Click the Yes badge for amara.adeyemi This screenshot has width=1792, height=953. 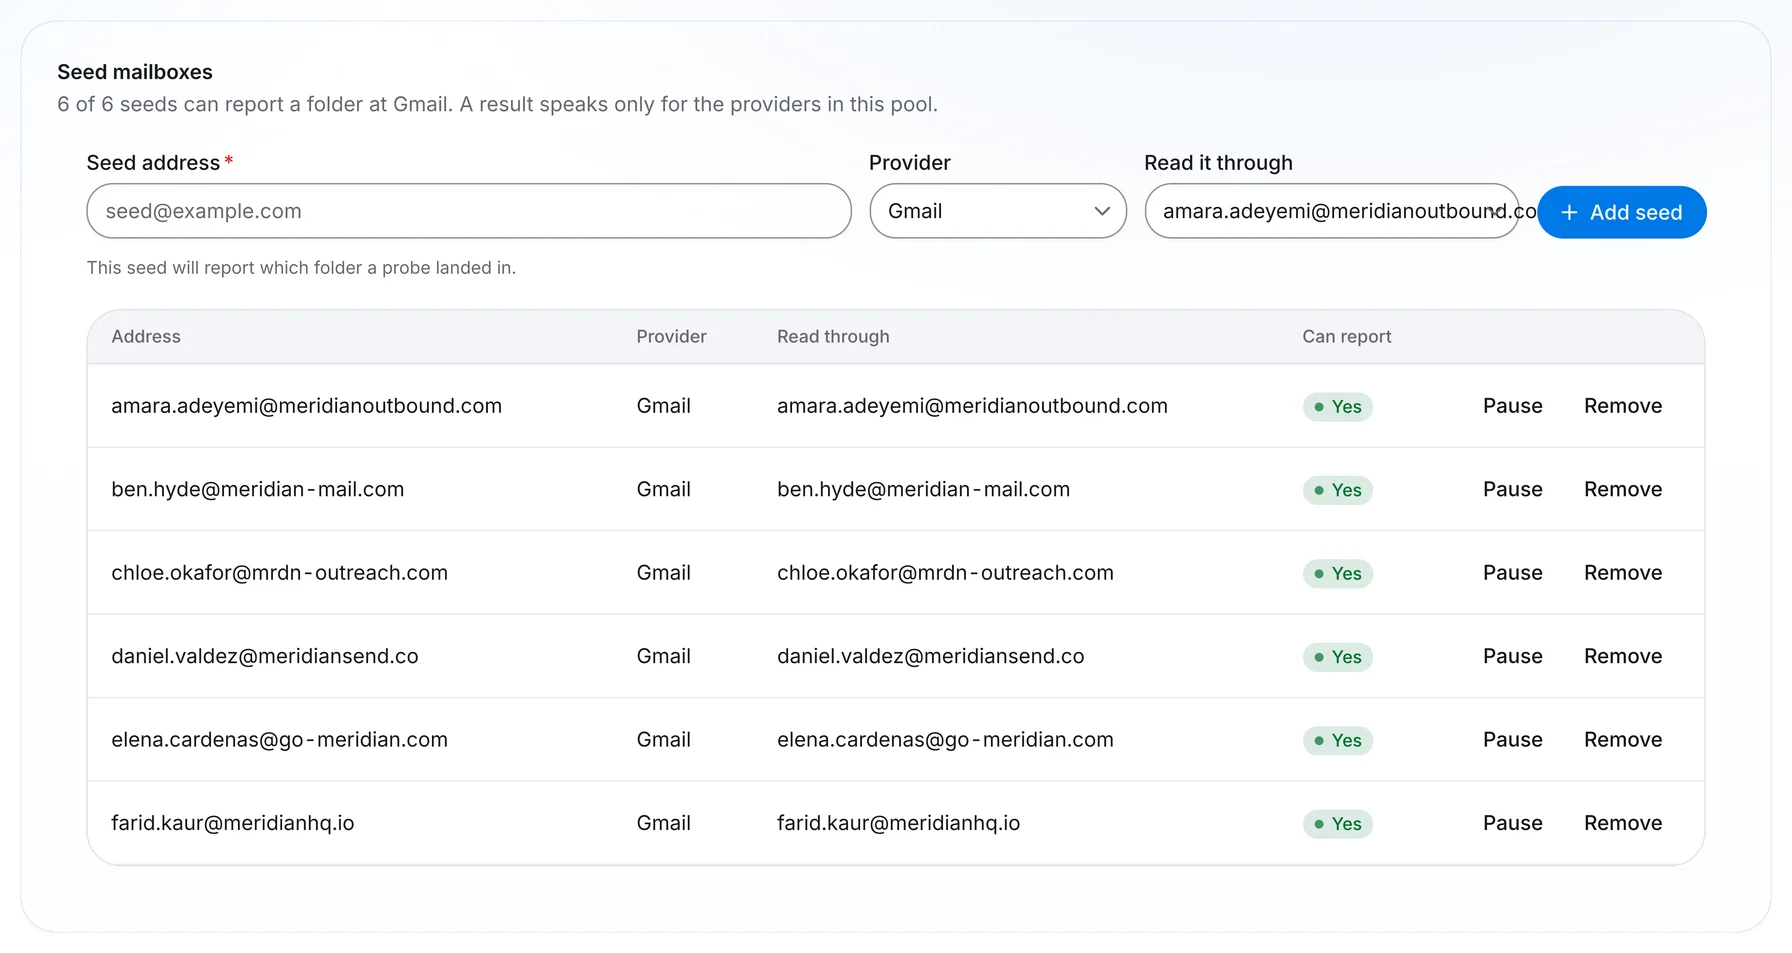click(x=1337, y=407)
